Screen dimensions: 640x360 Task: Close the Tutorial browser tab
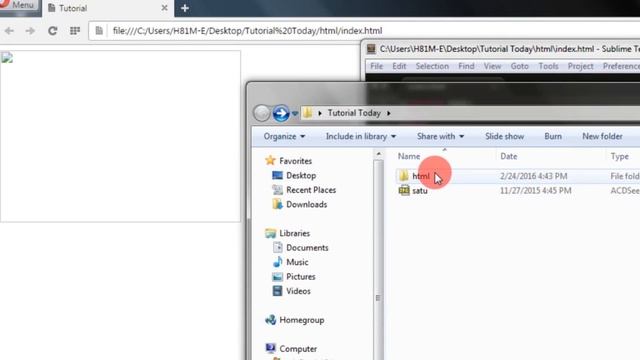(164, 8)
